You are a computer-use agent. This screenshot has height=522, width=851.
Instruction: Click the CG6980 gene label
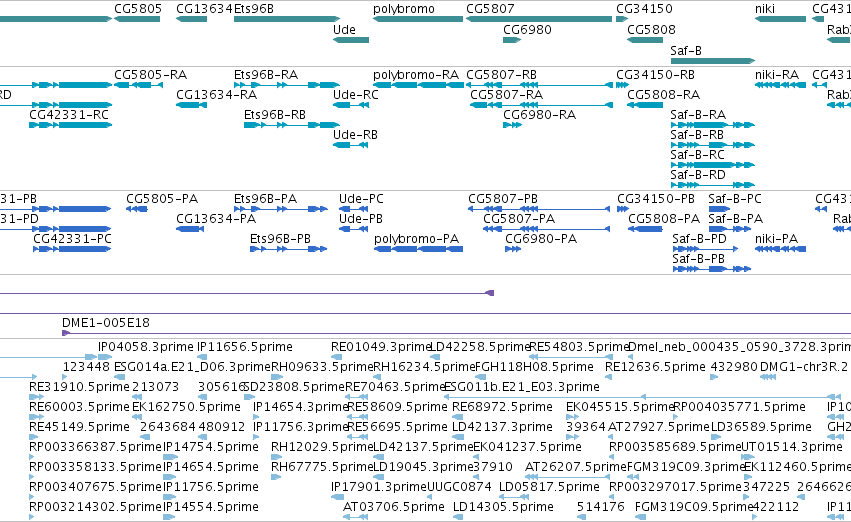[x=527, y=30]
